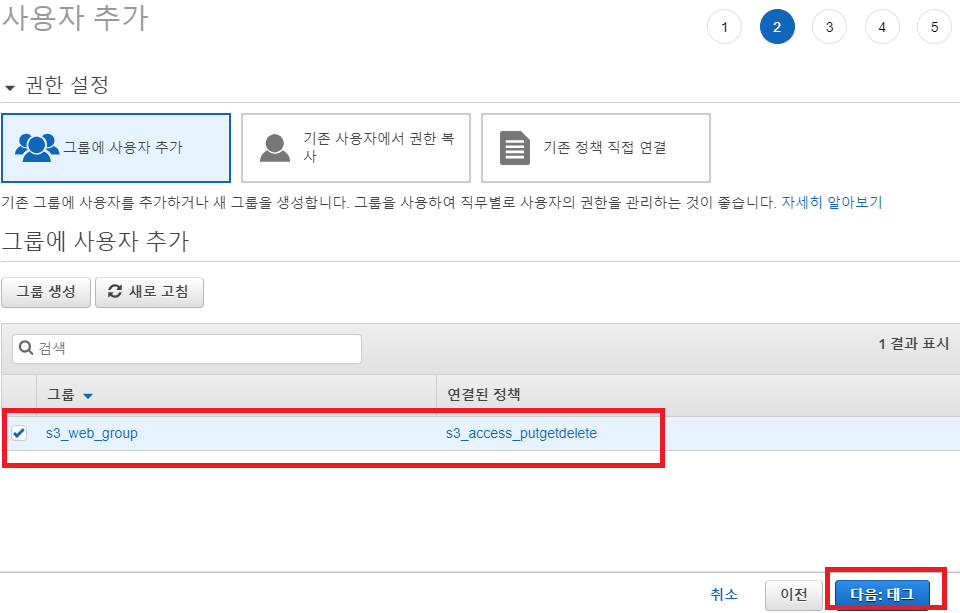Select step 4 circle
960x613 pixels.
882,27
